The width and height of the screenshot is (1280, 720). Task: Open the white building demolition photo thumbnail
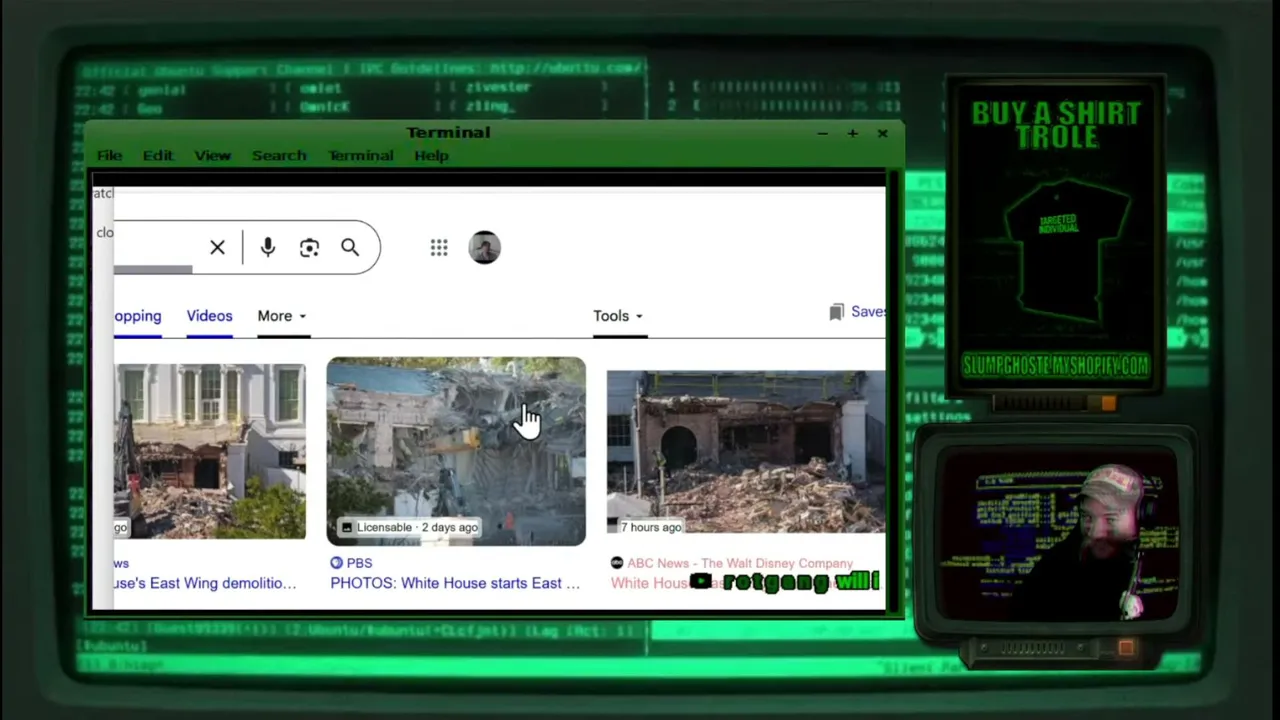(210, 452)
